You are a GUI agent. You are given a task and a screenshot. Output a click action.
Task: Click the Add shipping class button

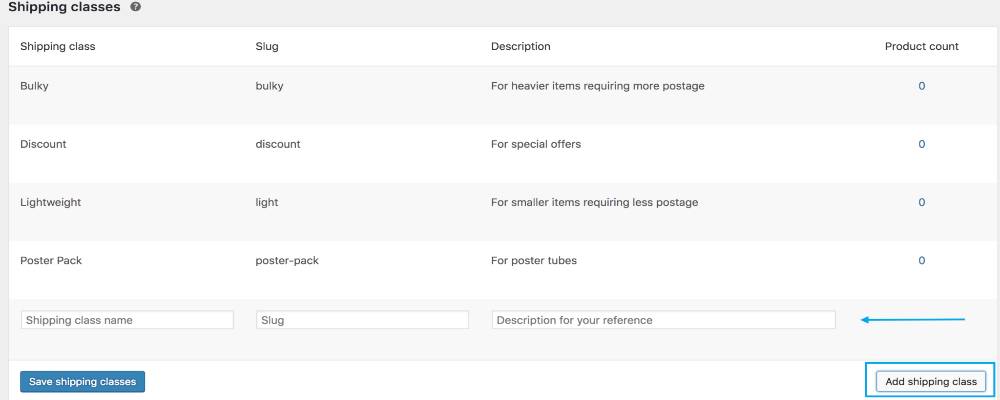click(x=930, y=381)
